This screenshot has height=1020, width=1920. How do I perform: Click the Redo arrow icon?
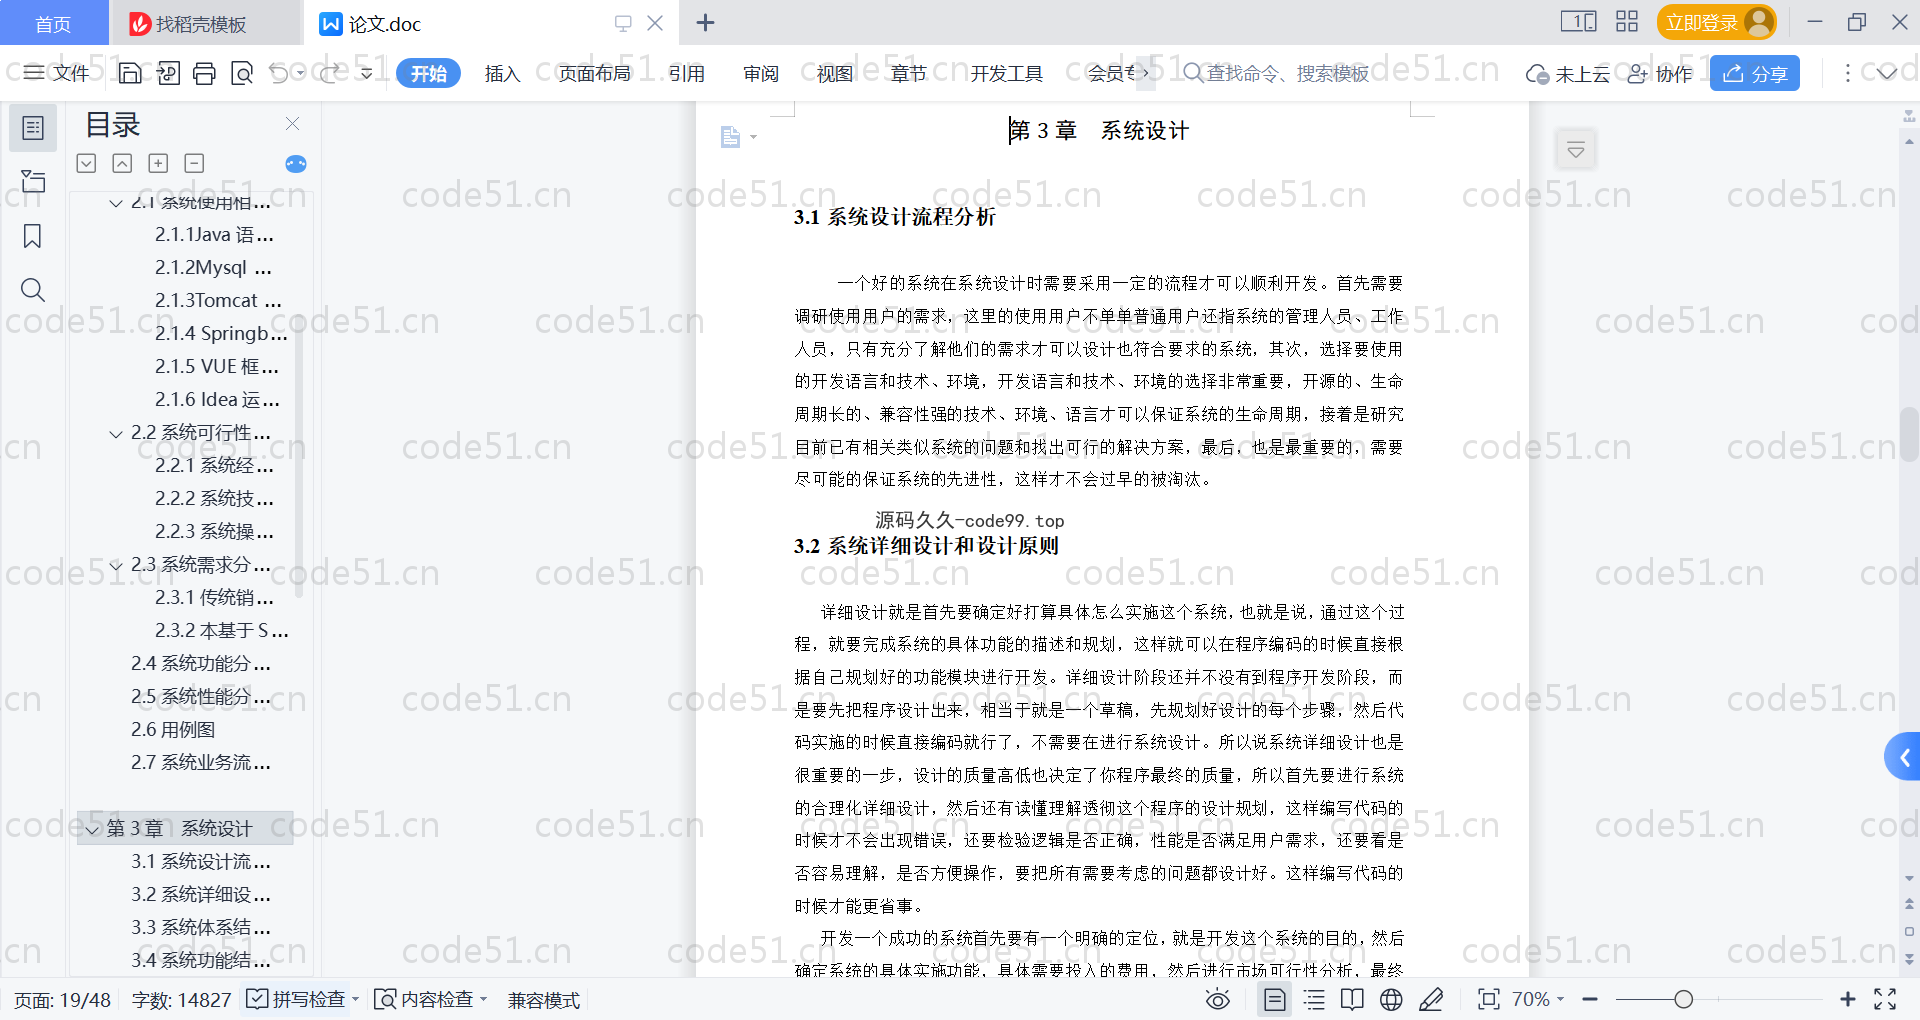[x=330, y=73]
